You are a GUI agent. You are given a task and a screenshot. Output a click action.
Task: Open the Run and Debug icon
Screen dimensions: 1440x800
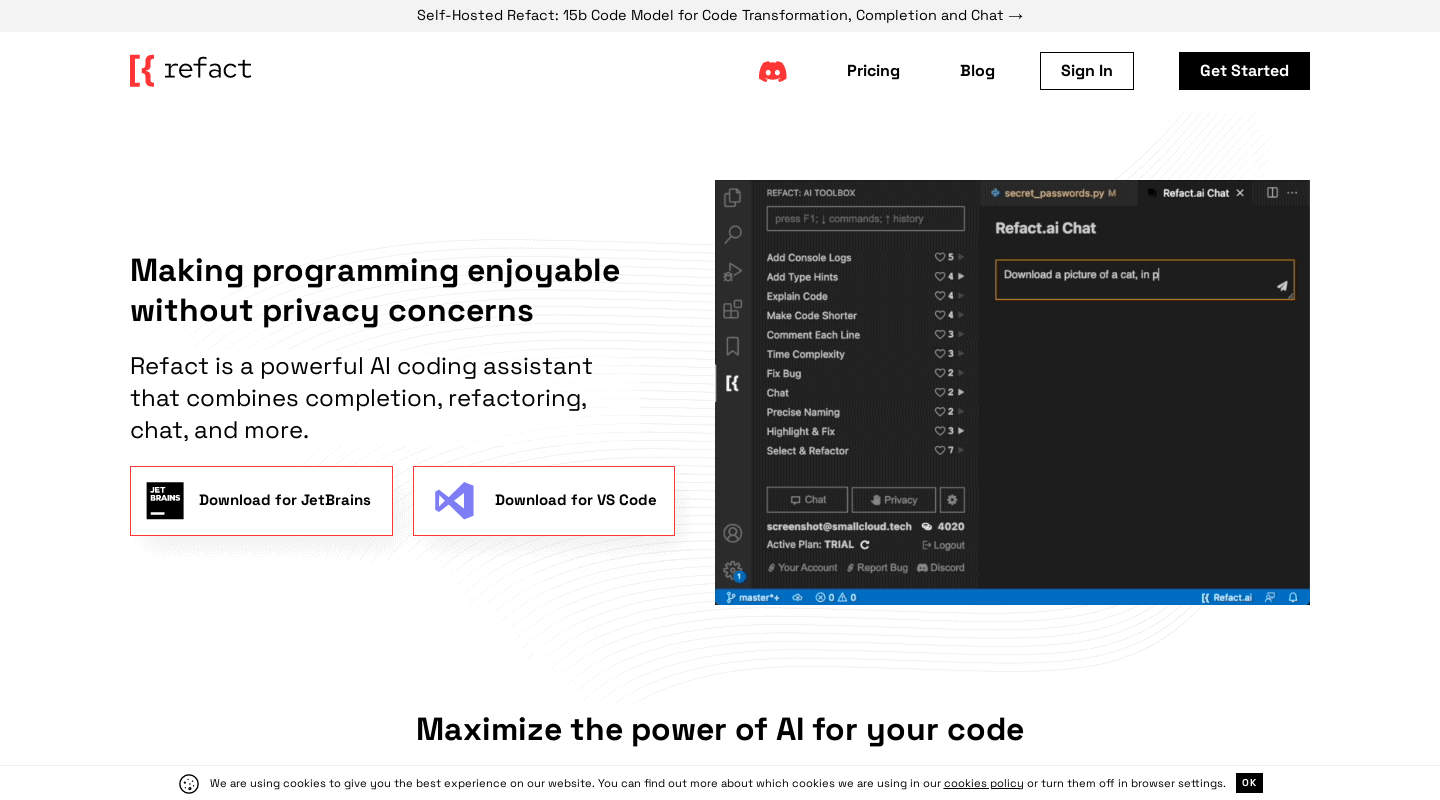click(x=733, y=272)
